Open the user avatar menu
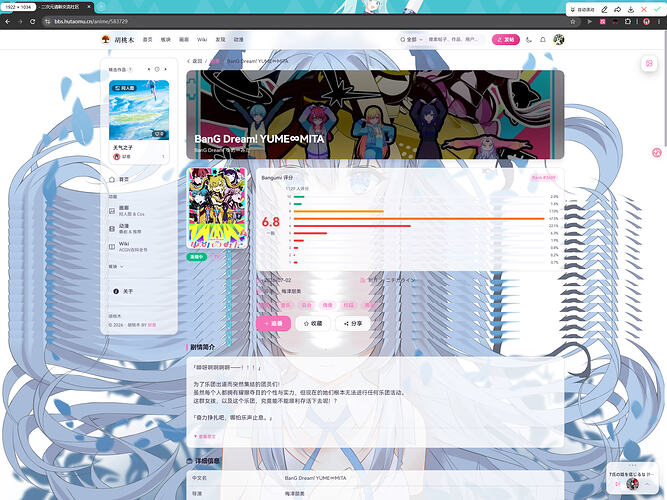Screen dimensions: 667x500 click(x=559, y=40)
